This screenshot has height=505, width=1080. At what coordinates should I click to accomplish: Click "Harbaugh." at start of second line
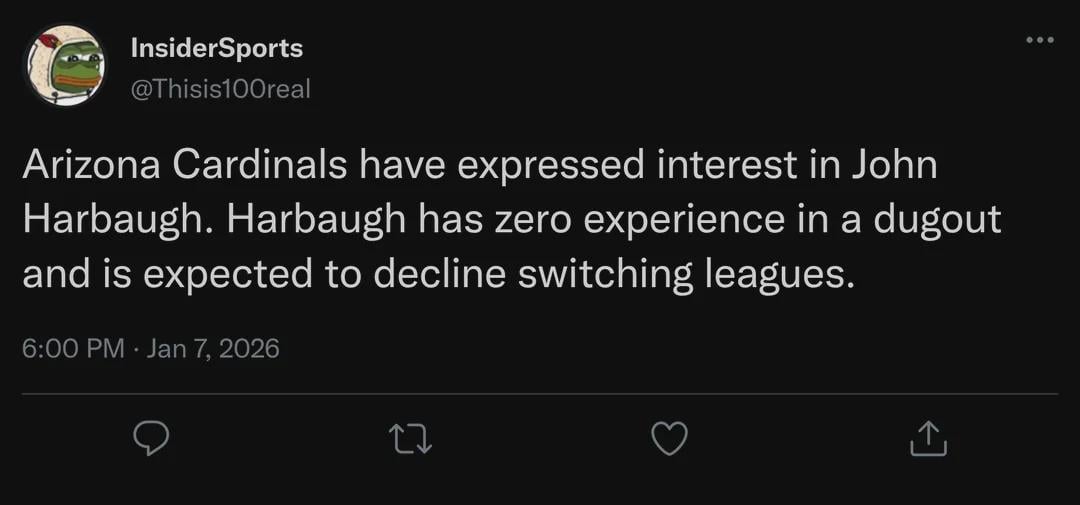[116, 220]
